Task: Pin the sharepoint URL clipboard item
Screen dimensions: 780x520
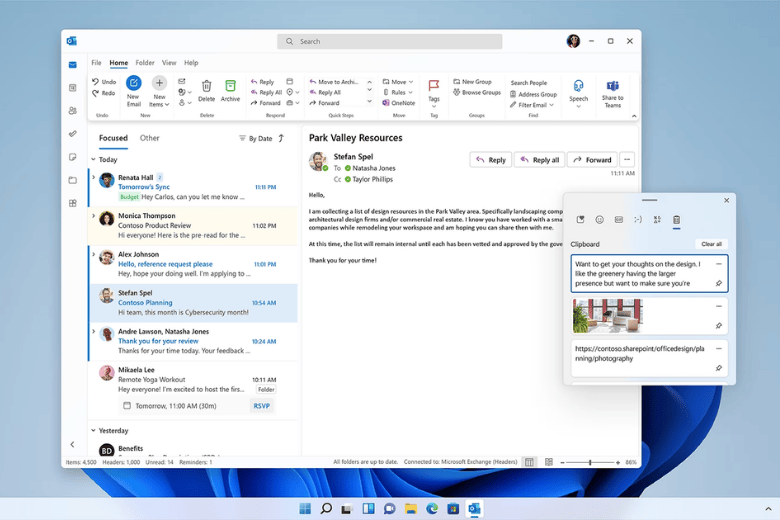Action: [x=719, y=368]
